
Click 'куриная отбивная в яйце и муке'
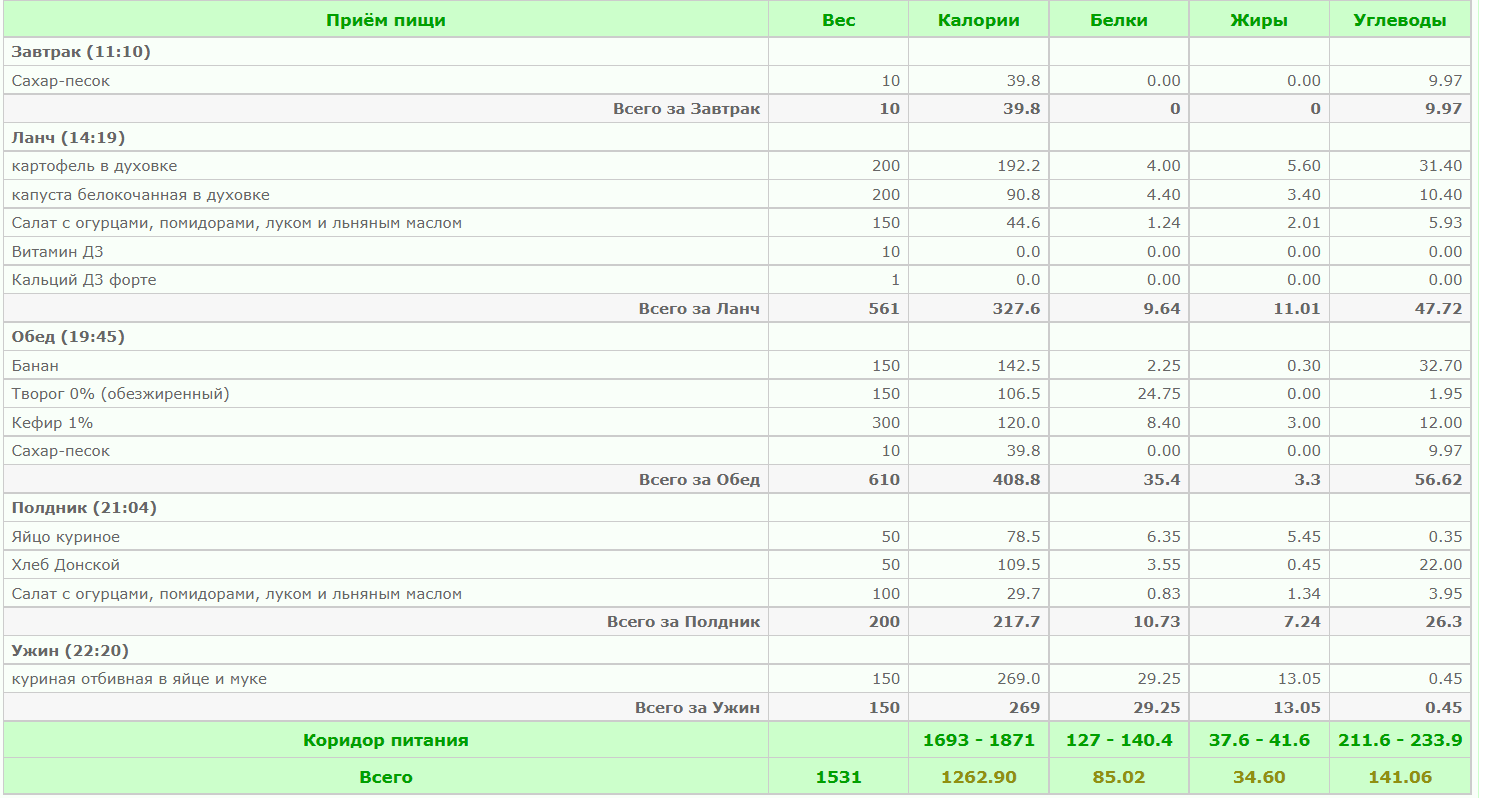pyautogui.click(x=139, y=679)
